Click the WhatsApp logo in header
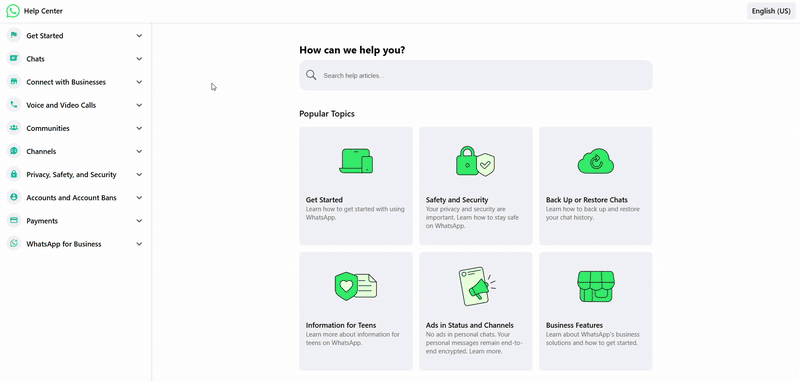 click(x=13, y=11)
